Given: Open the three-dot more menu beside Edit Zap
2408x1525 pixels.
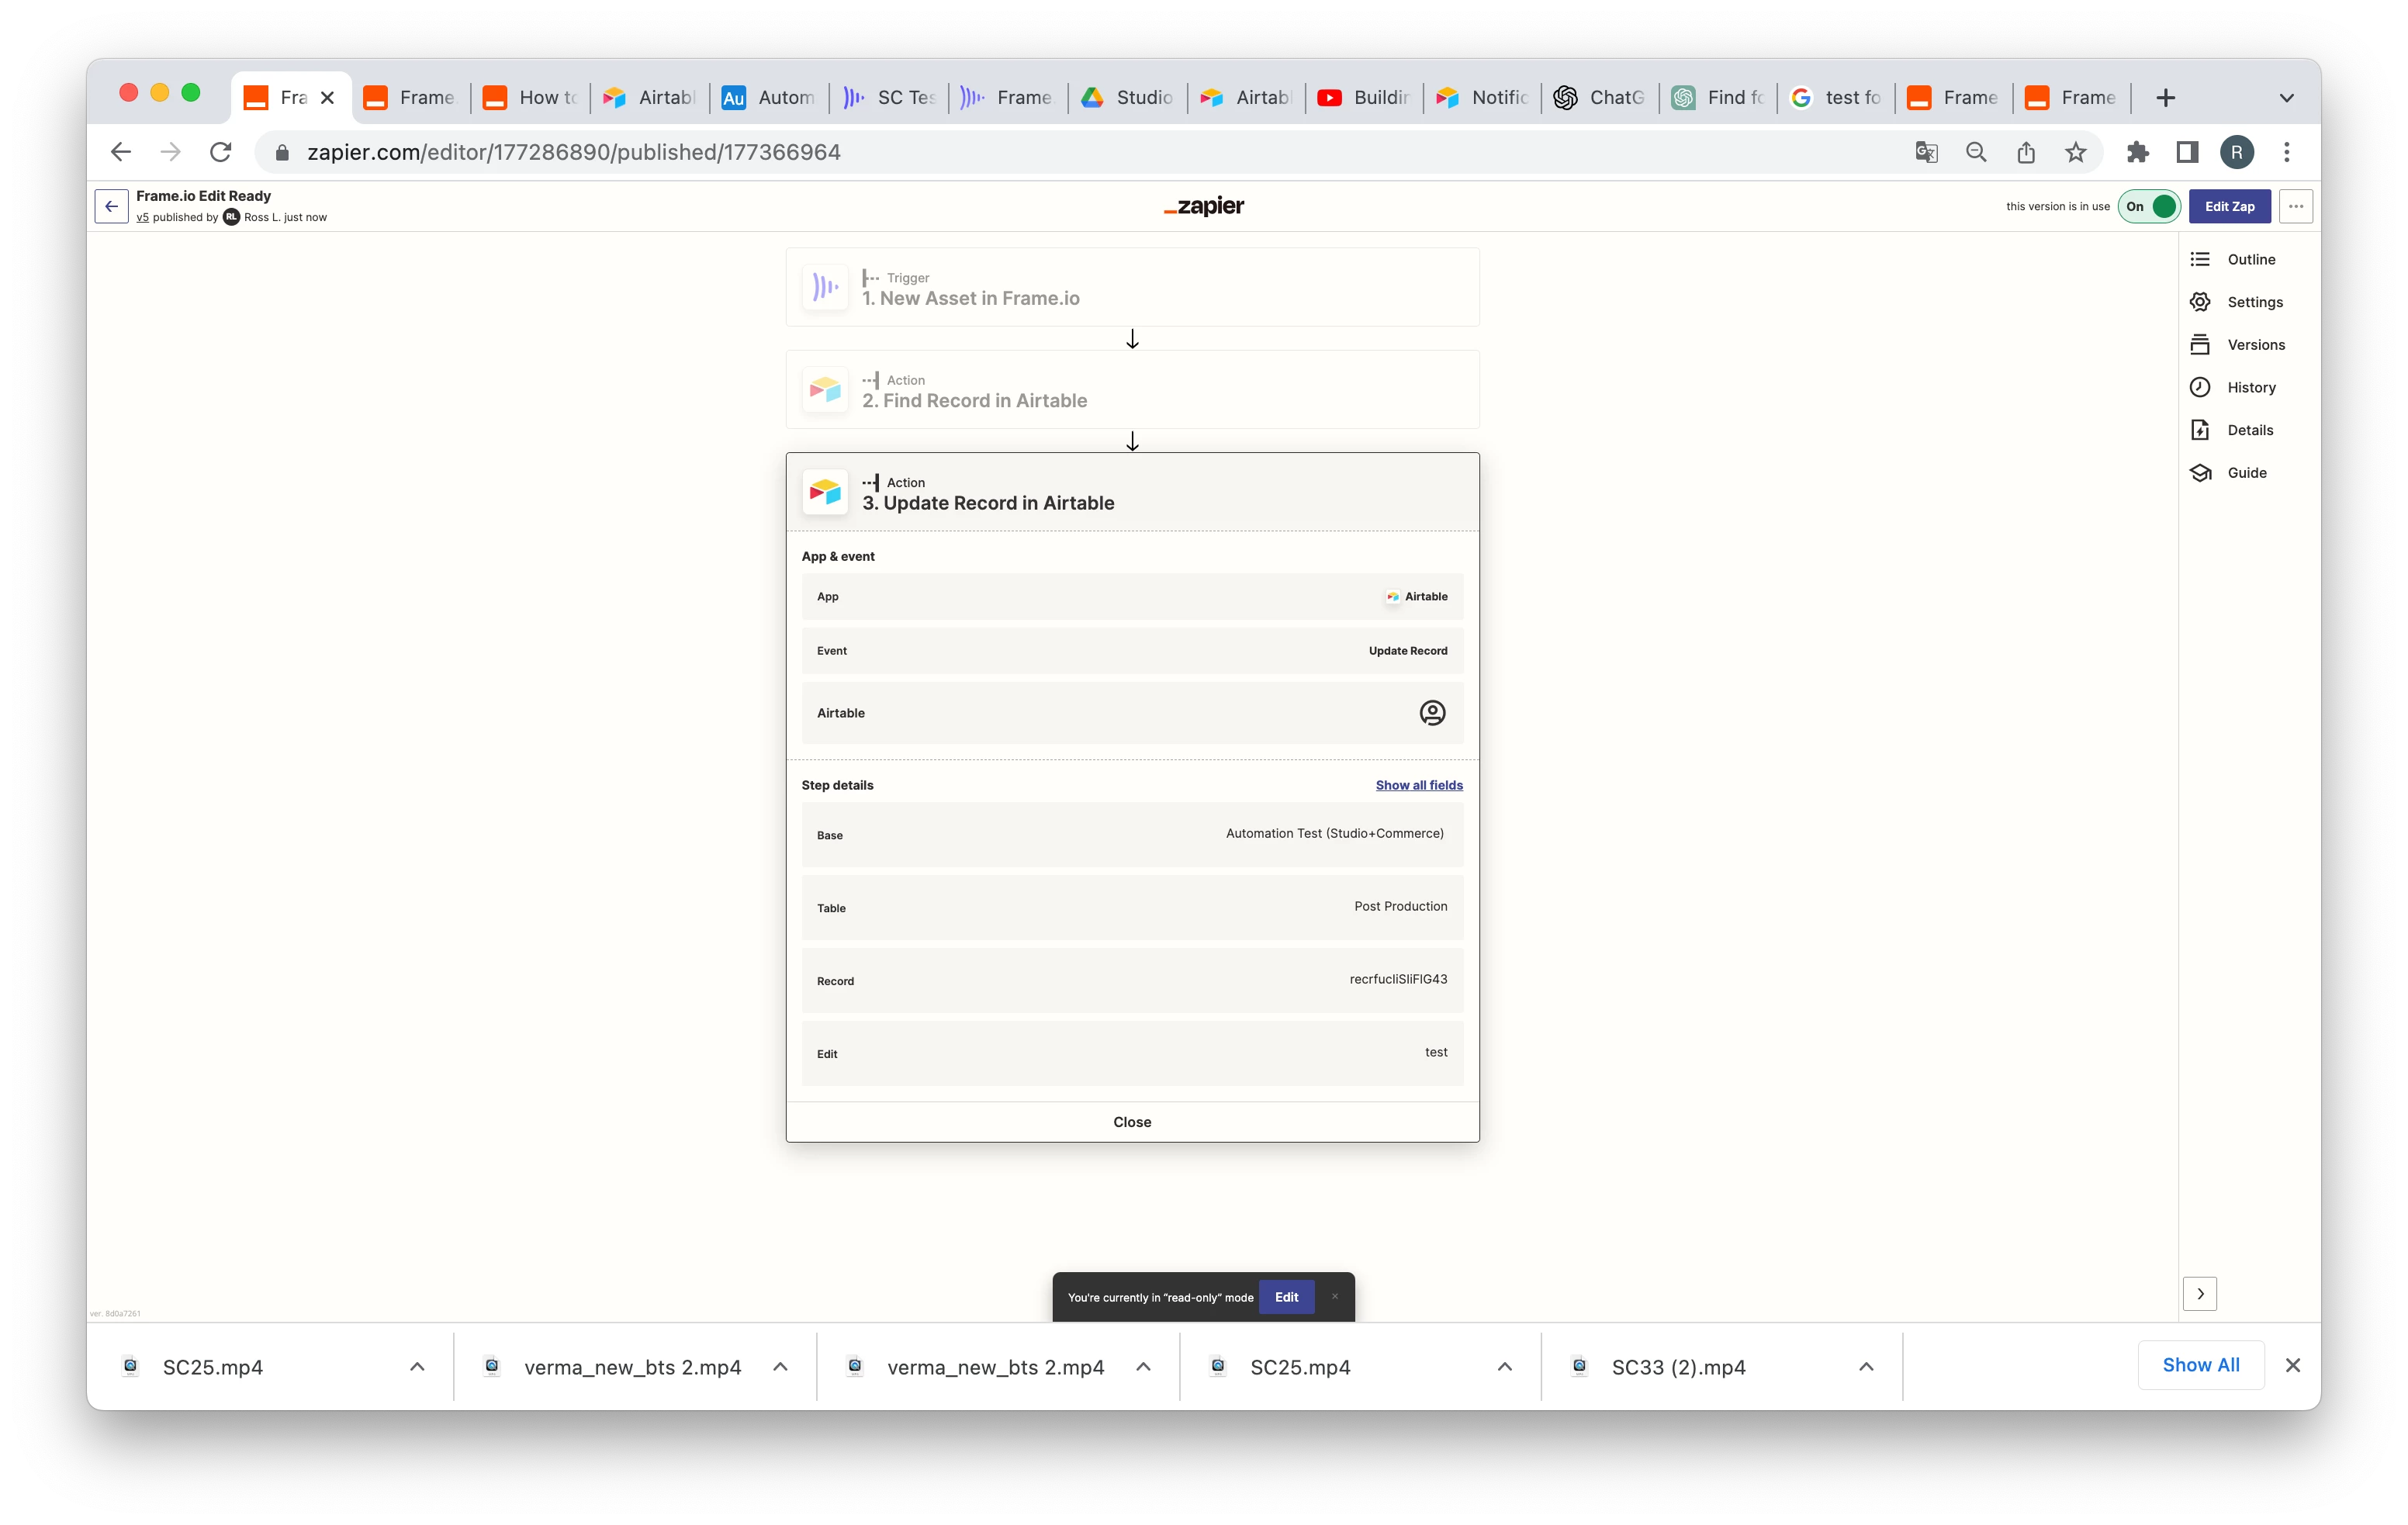Looking at the screenshot, I should click(2296, 206).
